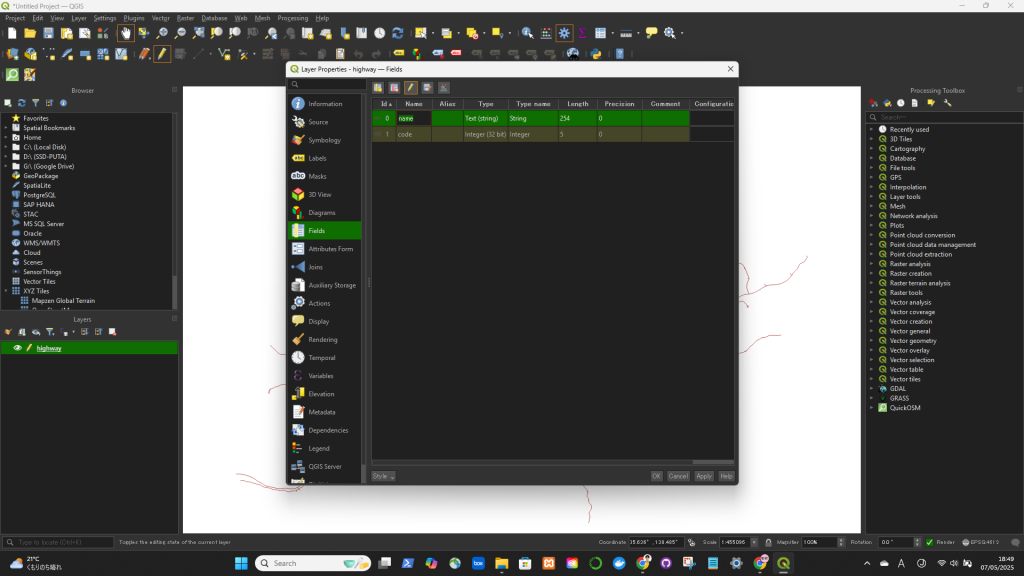Expand the Vector geometry toolbox group
The width and height of the screenshot is (1024, 576).
click(871, 341)
